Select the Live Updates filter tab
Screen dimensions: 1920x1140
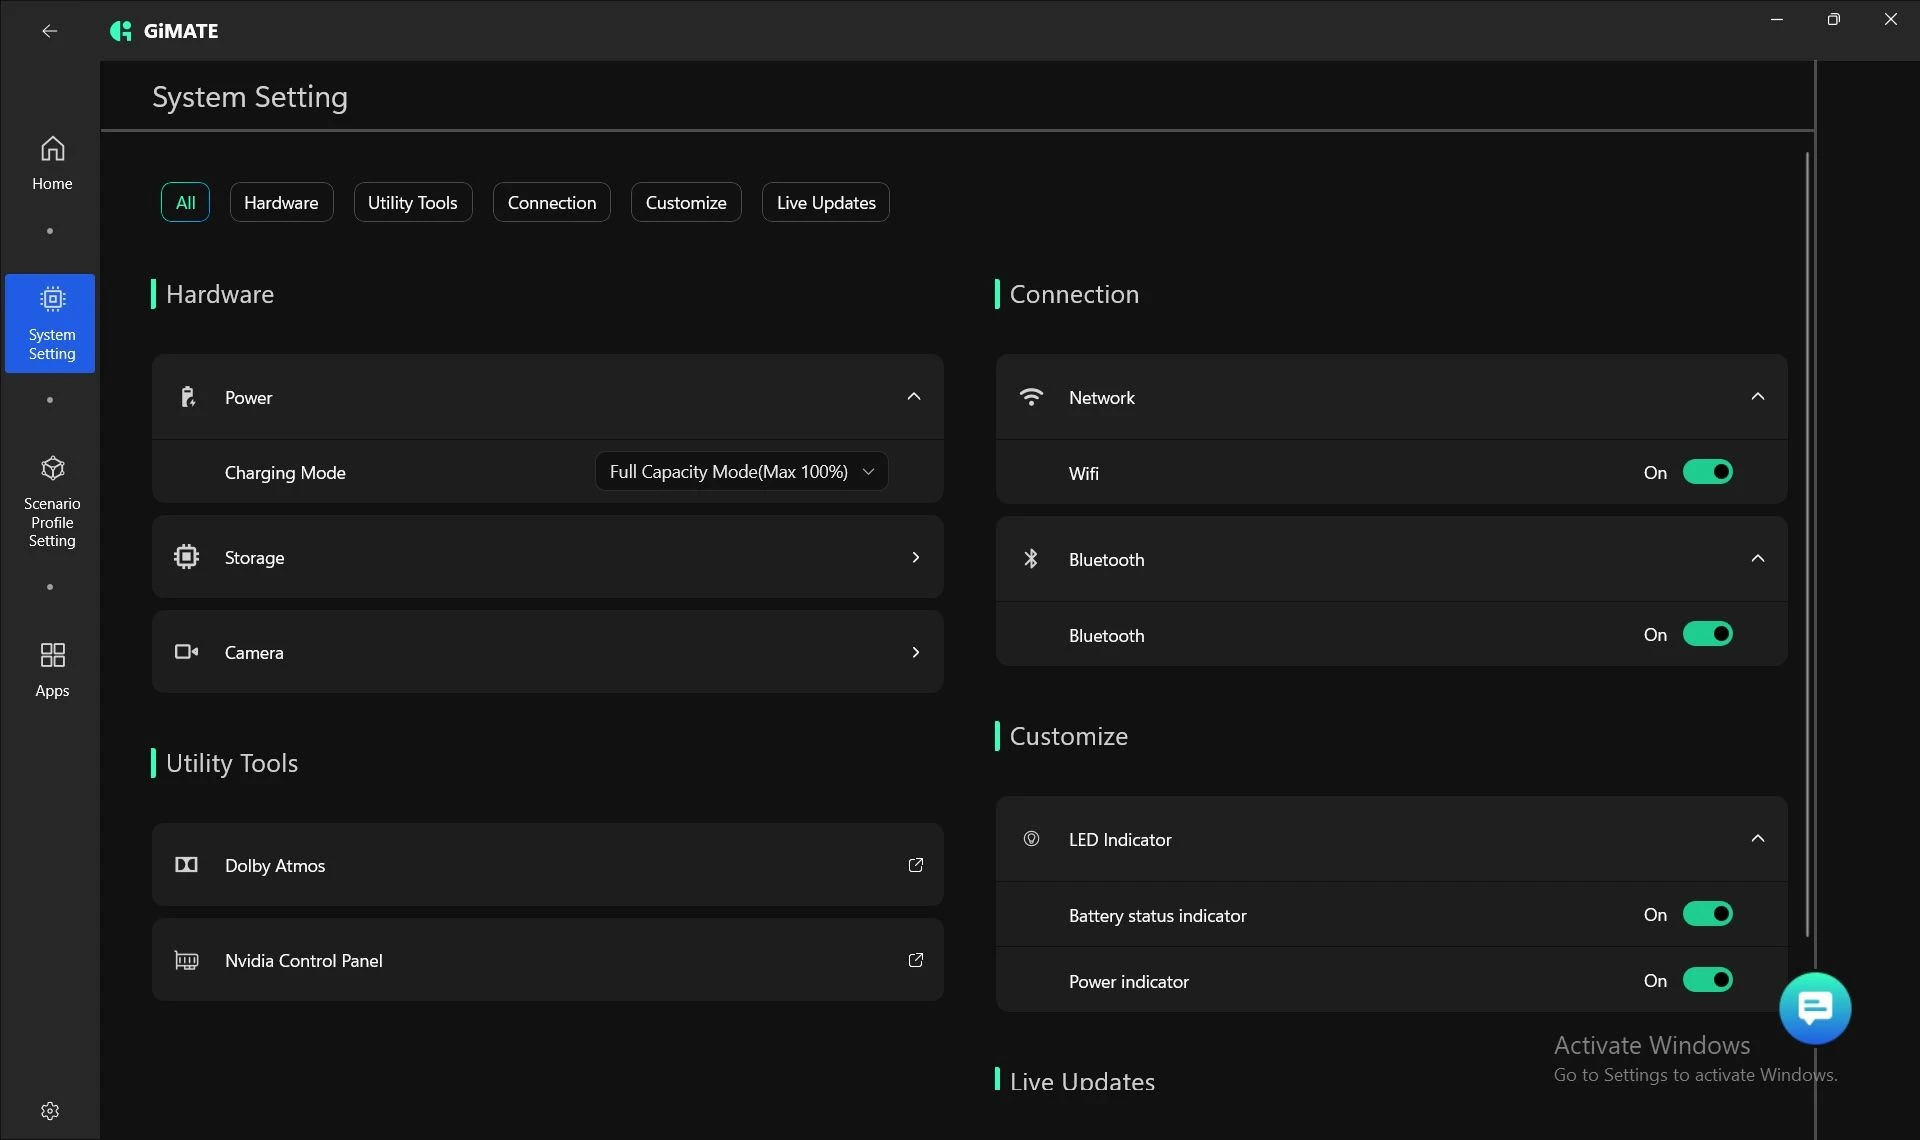pyautogui.click(x=825, y=202)
